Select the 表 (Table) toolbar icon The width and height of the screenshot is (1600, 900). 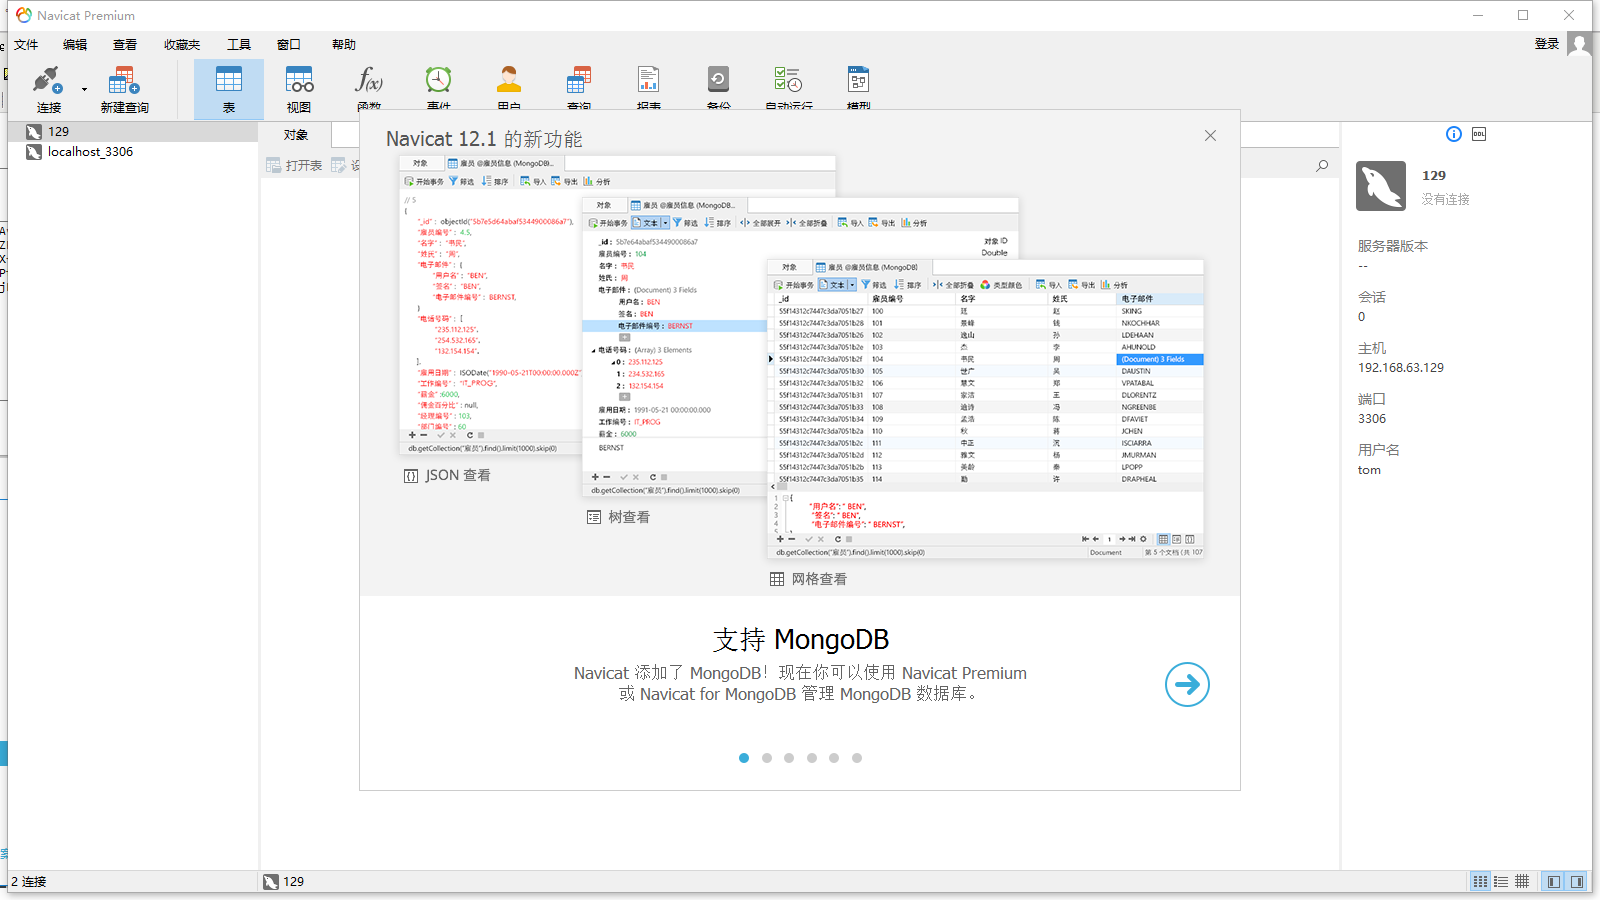229,89
